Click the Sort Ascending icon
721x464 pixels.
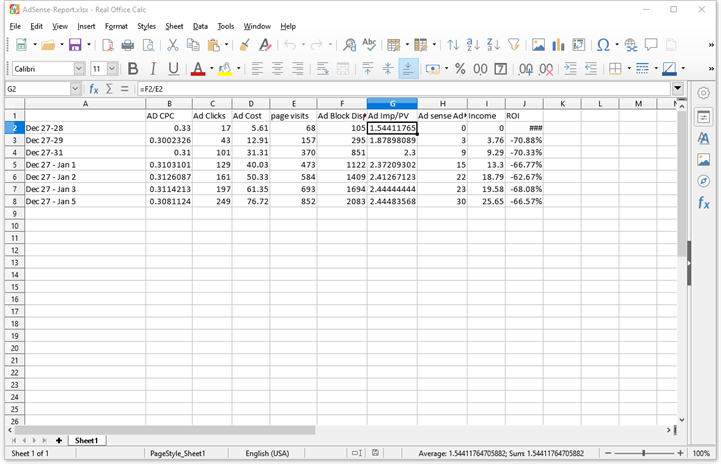pyautogui.click(x=473, y=45)
